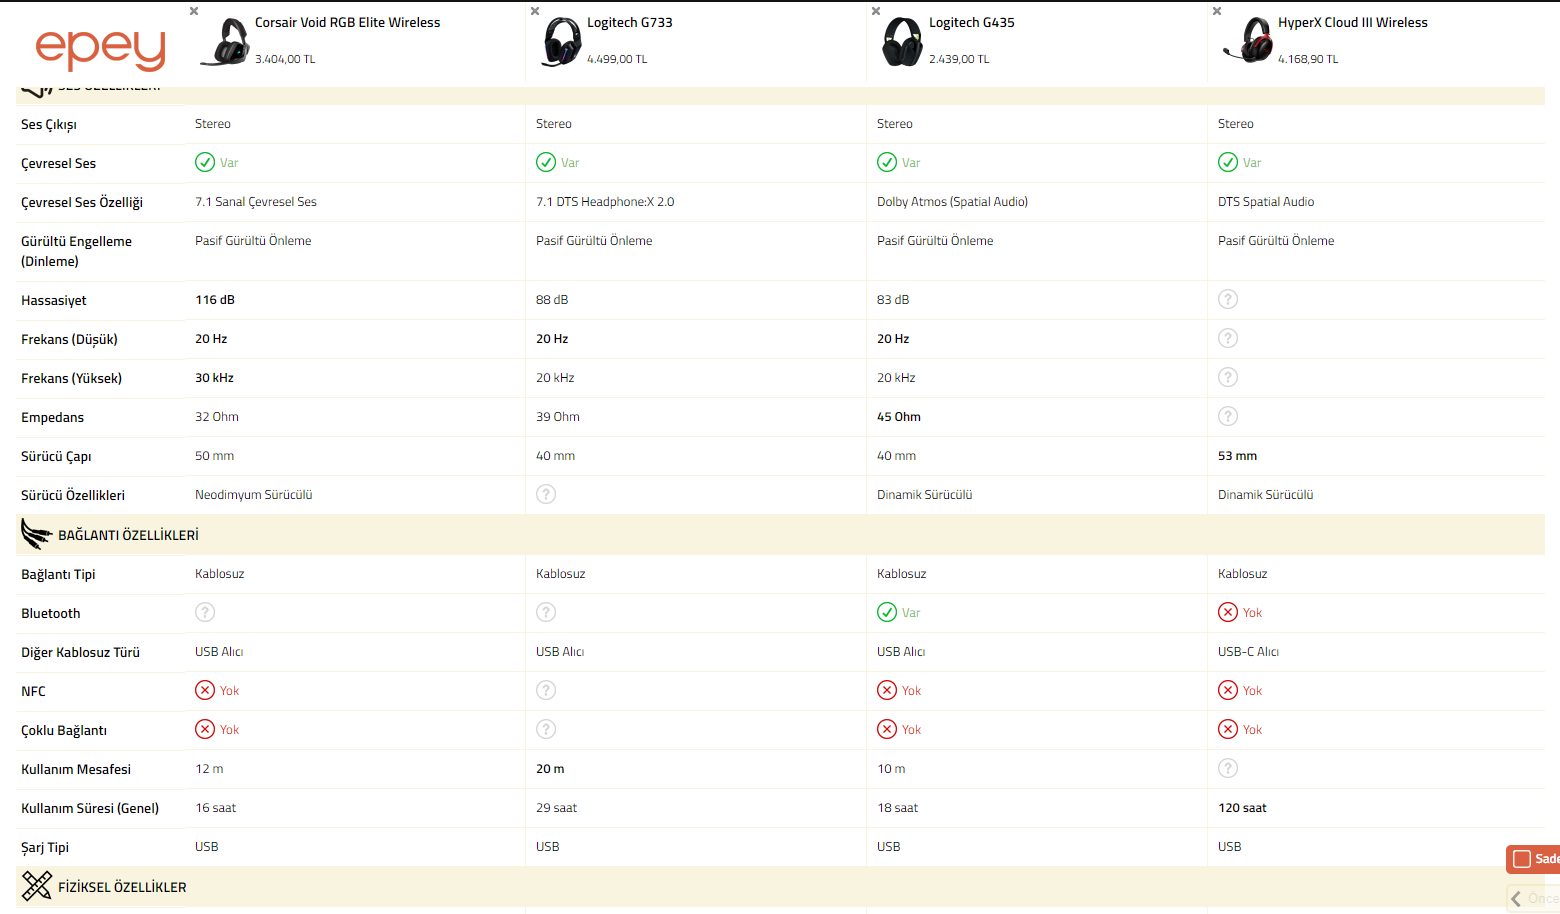Click Logitech G733's Çevresel Ses check icon

(546, 162)
